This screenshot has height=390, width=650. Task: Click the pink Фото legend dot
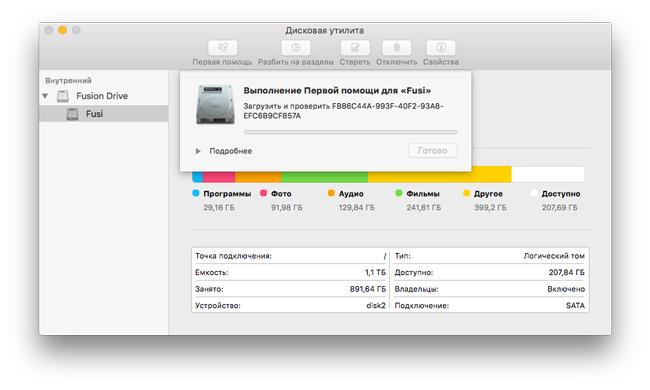pyautogui.click(x=263, y=193)
